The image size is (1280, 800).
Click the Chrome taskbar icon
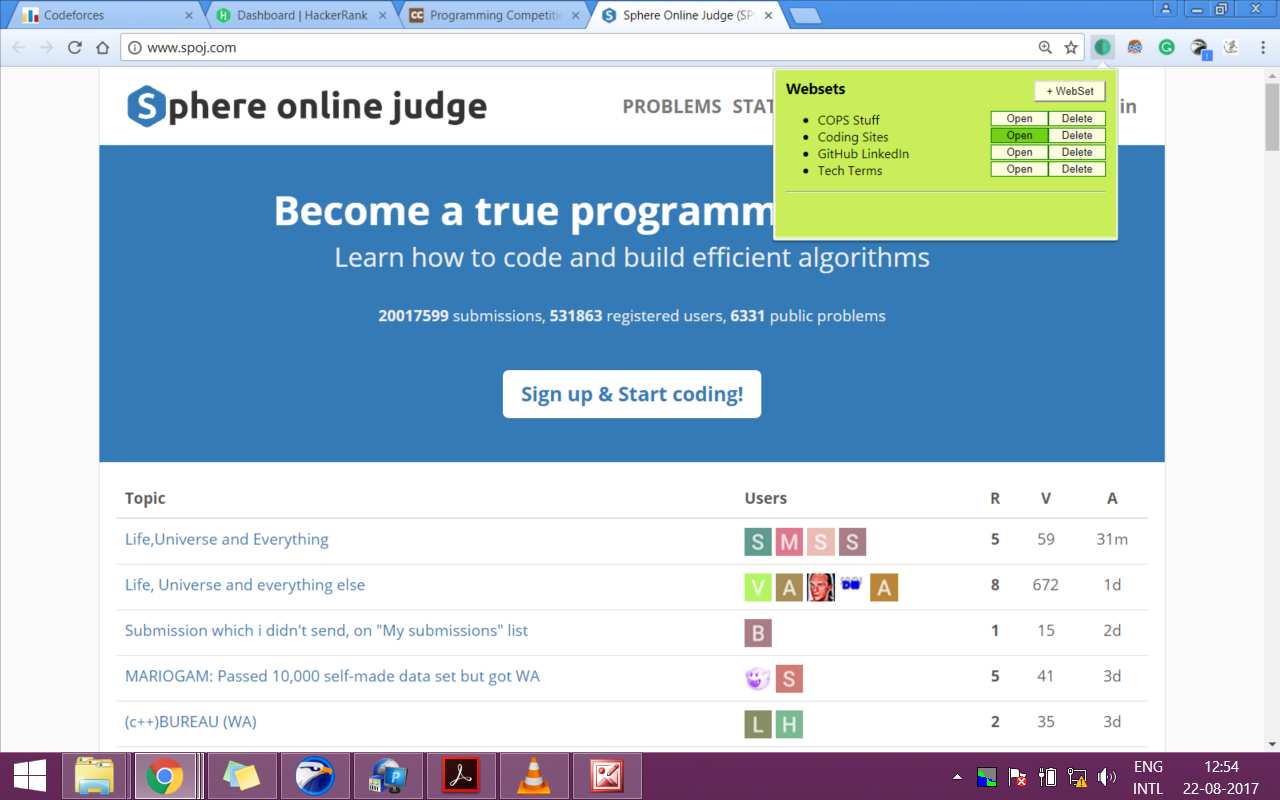(165, 776)
